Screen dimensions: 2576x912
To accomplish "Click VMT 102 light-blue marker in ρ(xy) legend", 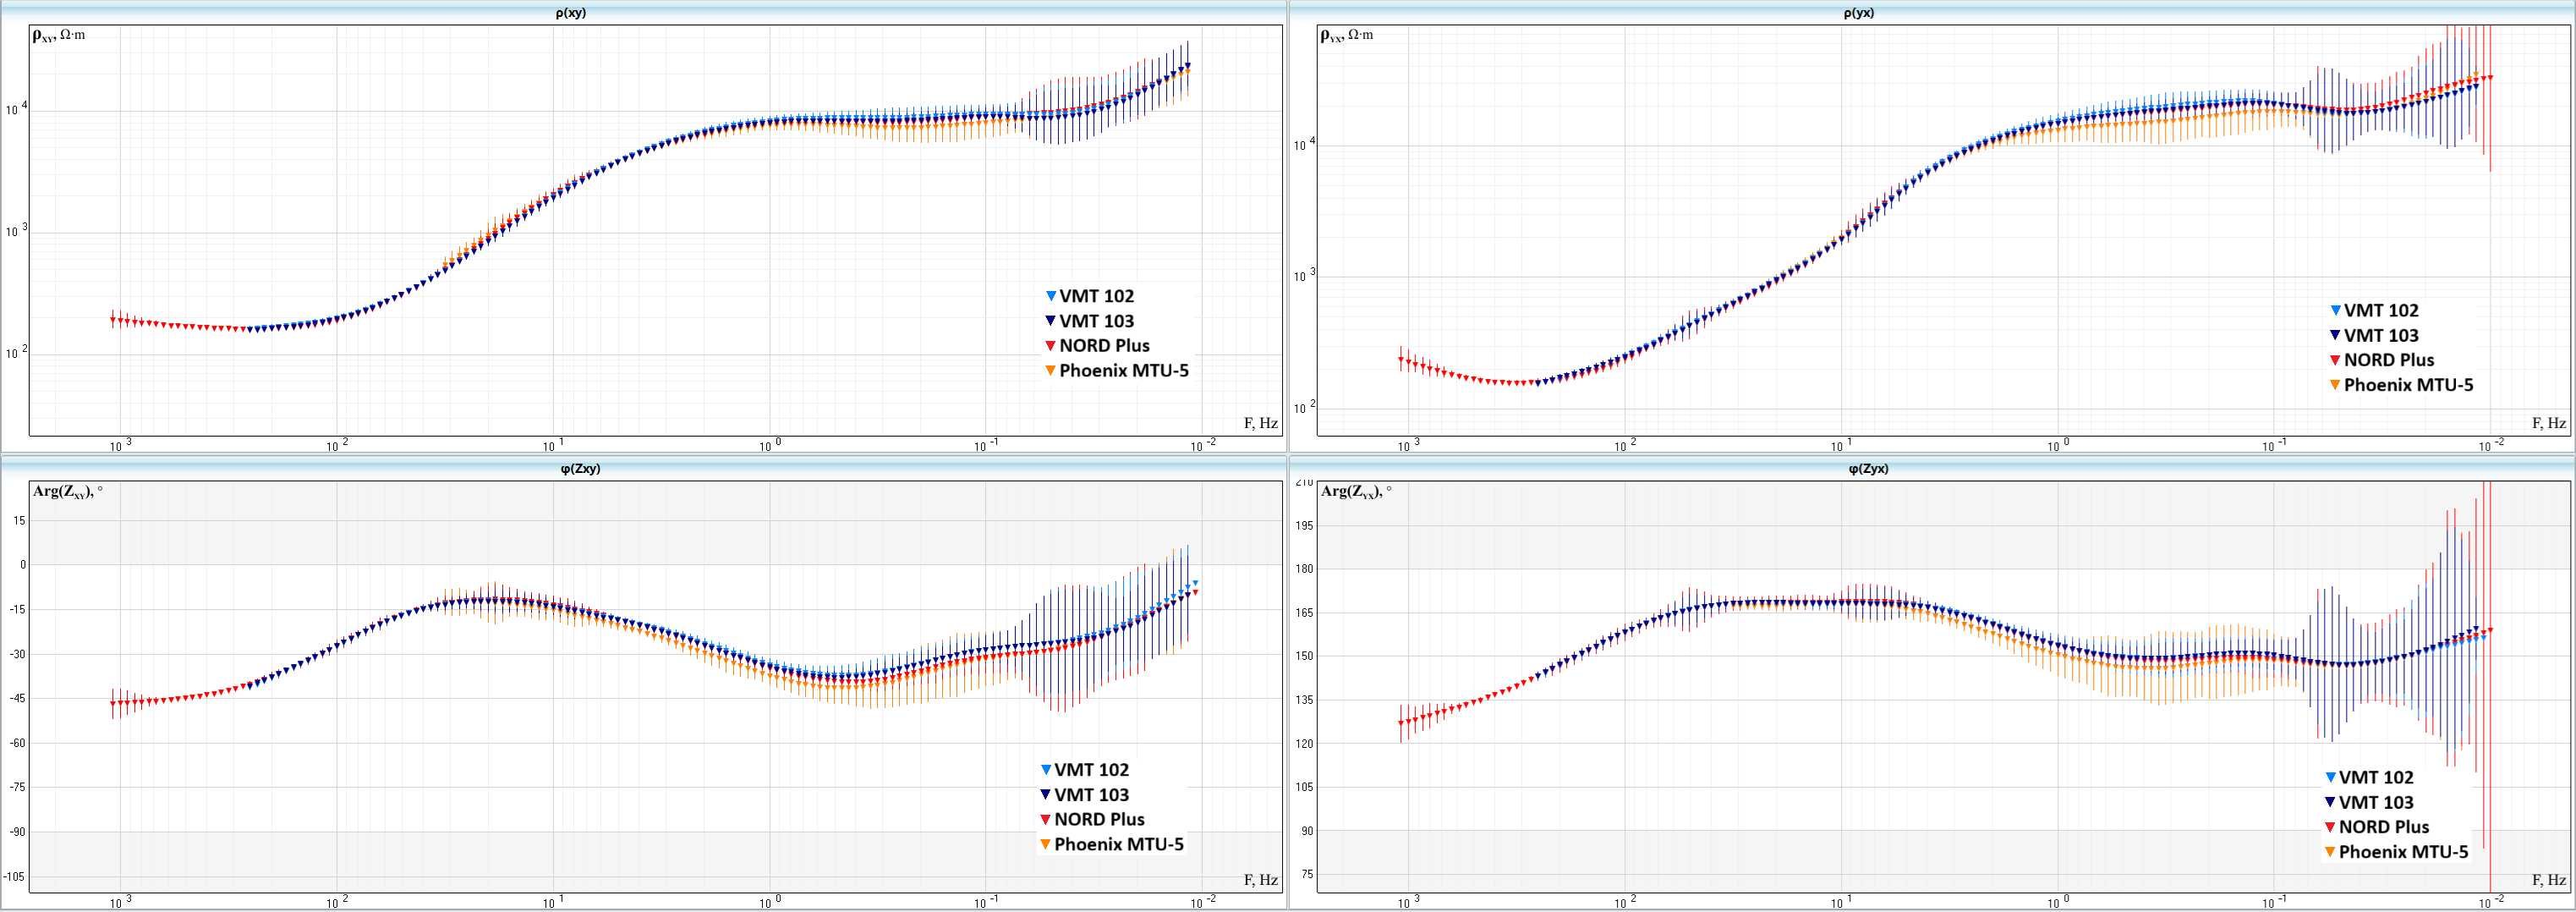I will (1050, 296).
